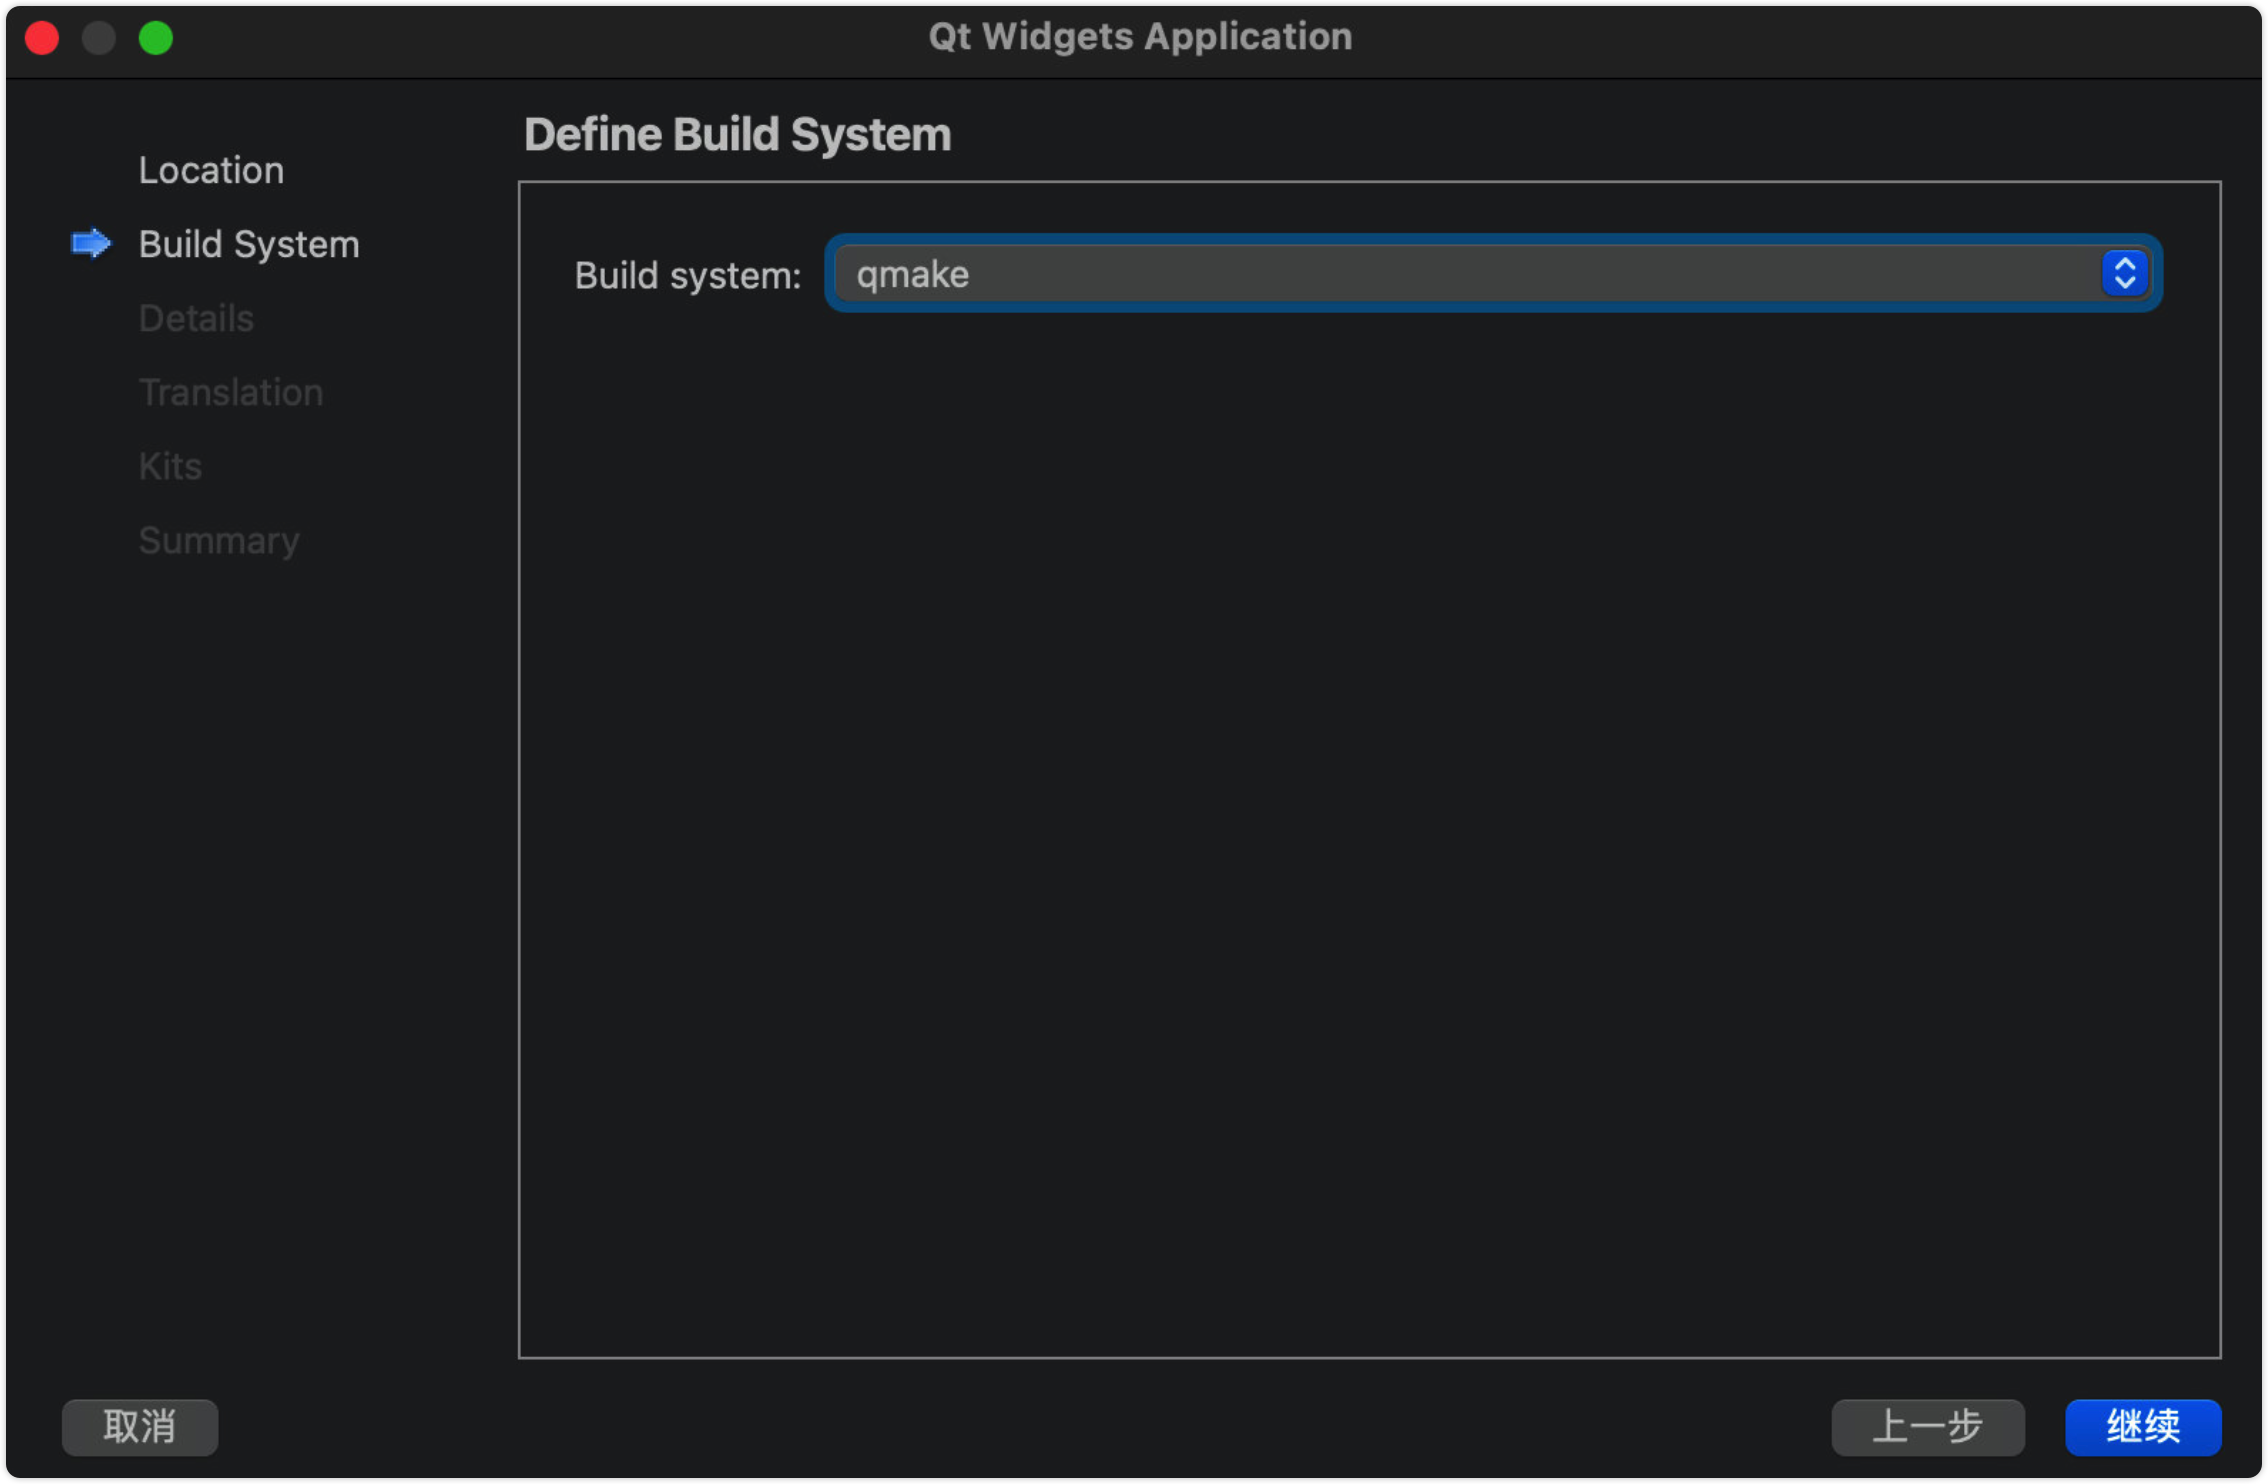Click the Summary step label

(219, 540)
